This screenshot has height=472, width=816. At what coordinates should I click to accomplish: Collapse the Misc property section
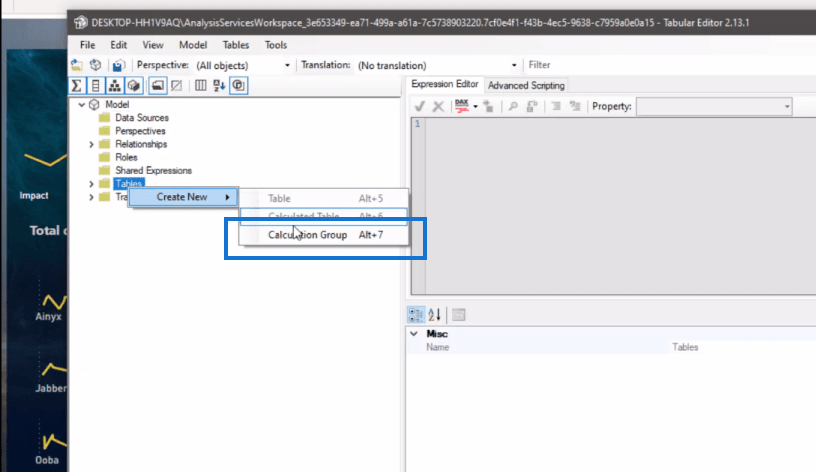pyautogui.click(x=414, y=334)
